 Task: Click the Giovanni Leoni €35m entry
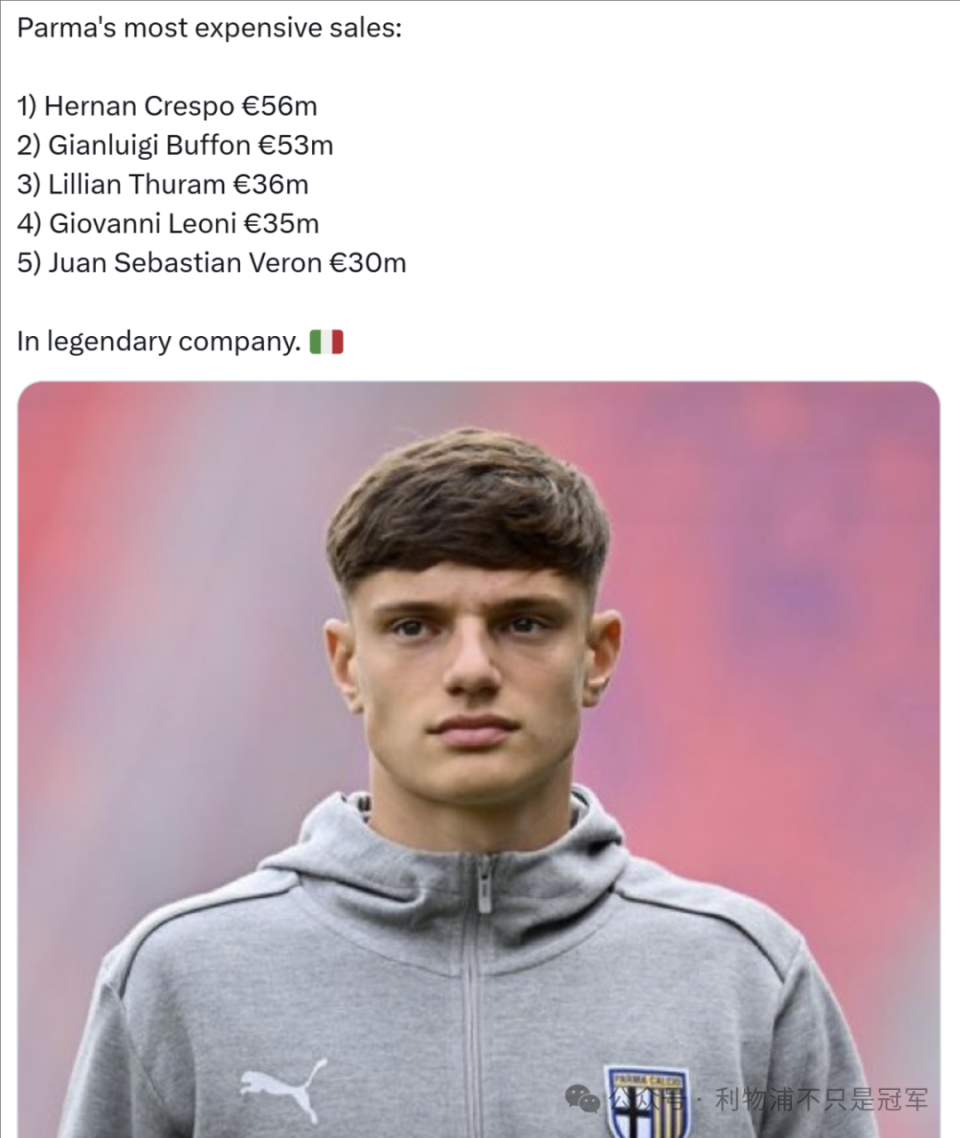point(168,224)
